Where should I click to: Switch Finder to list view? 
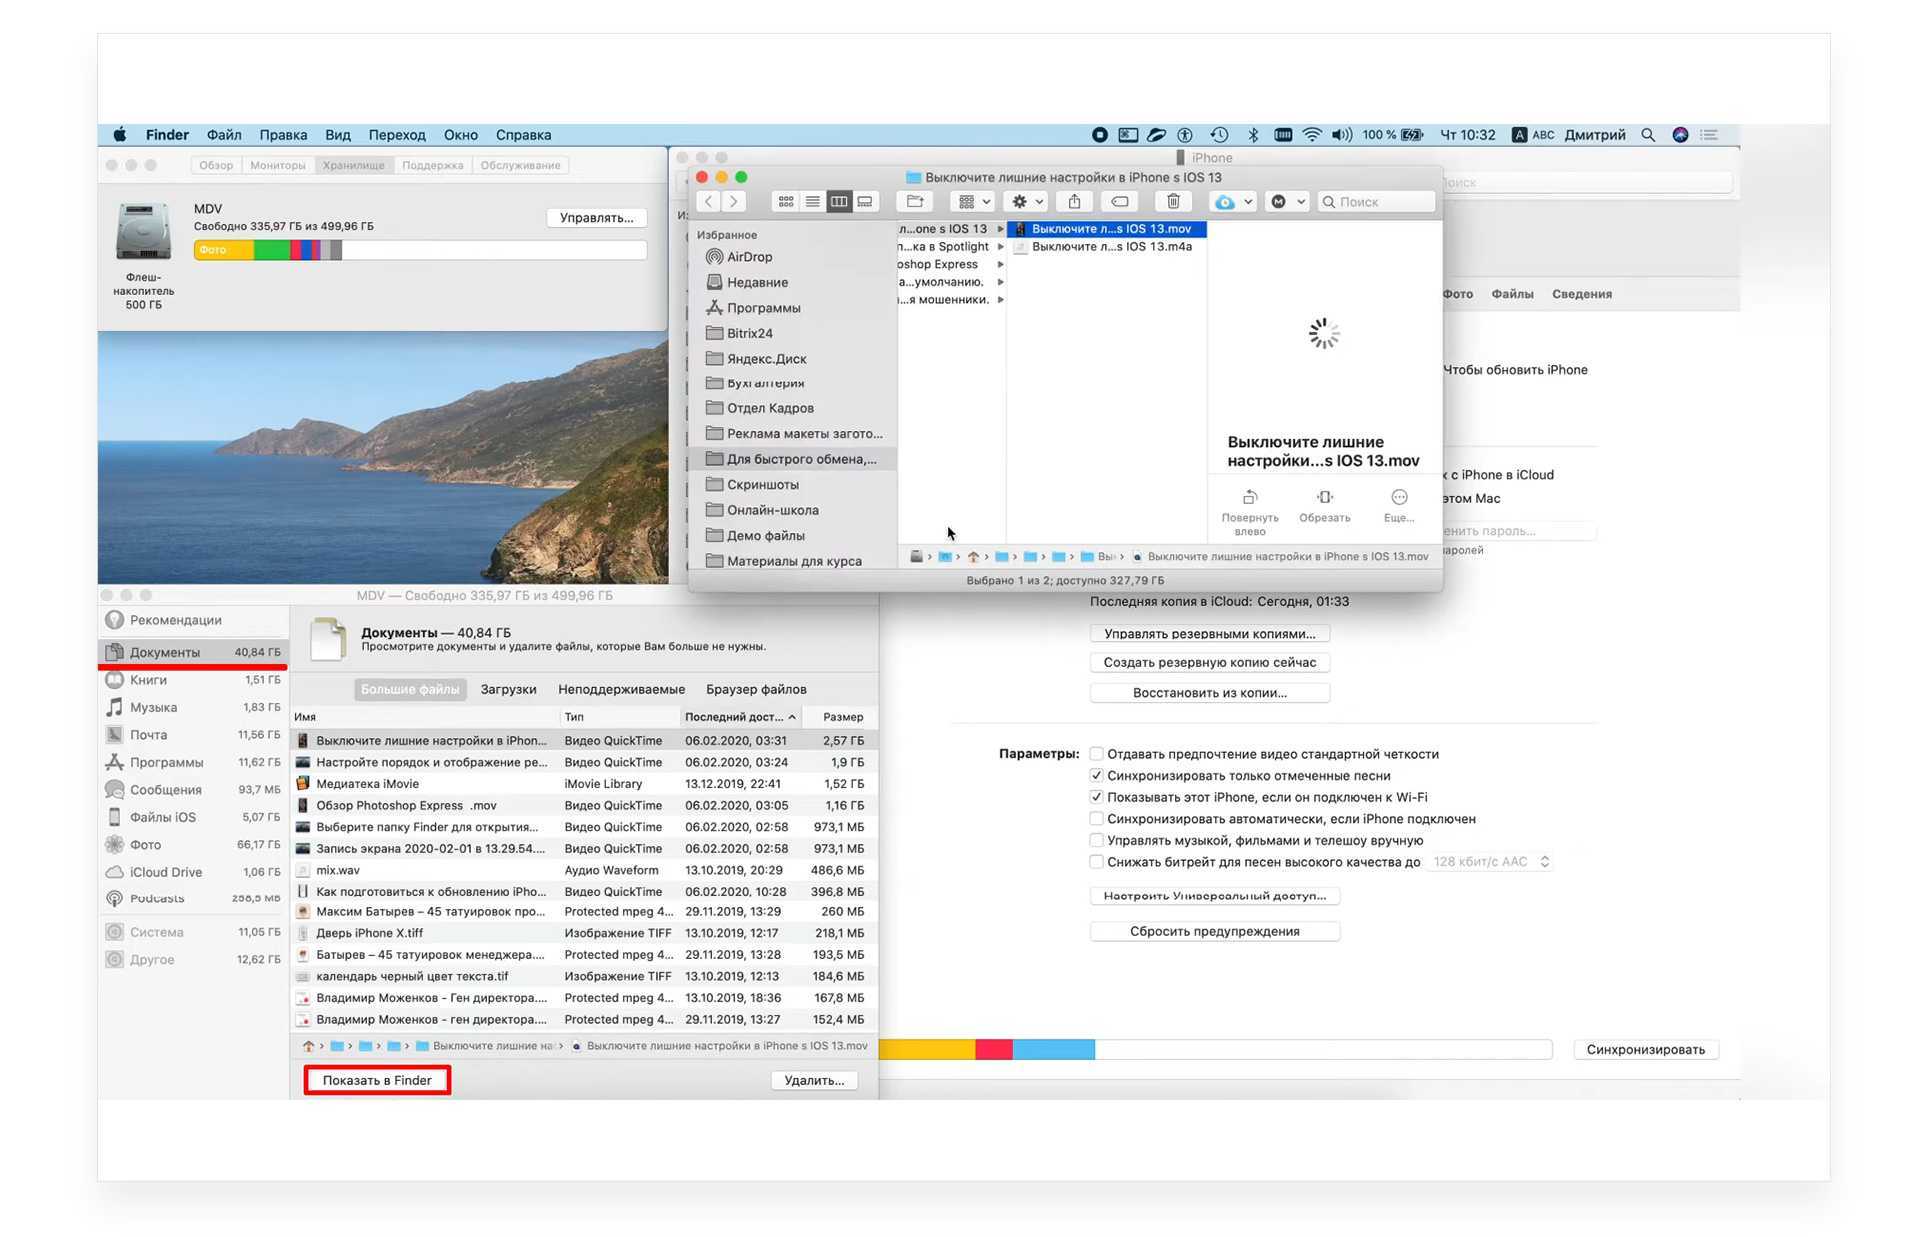point(812,202)
